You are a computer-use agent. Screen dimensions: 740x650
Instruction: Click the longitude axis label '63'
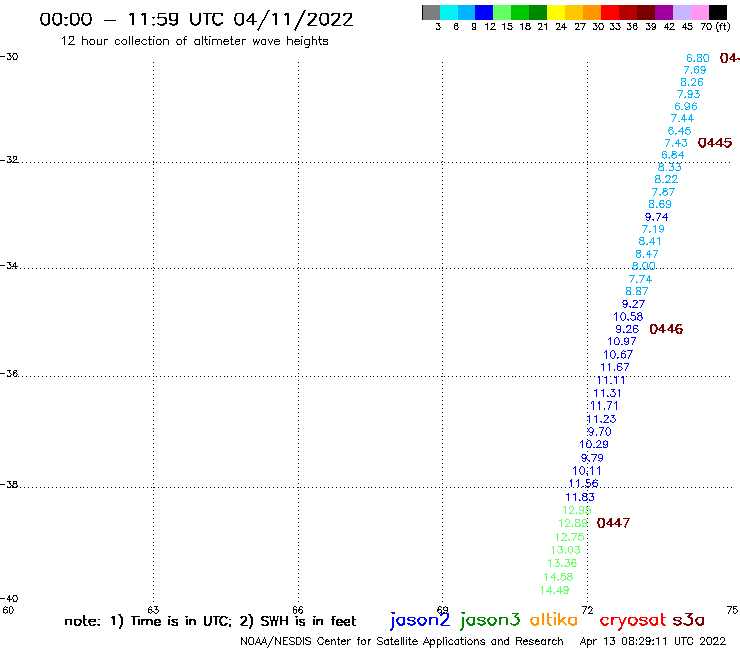pos(153,610)
